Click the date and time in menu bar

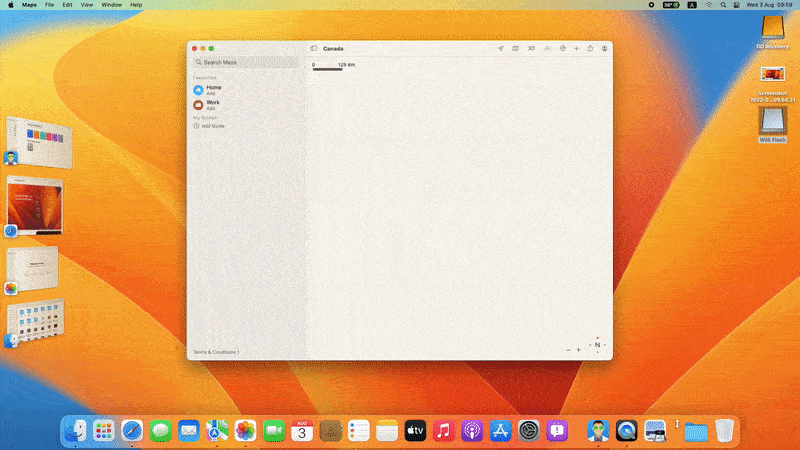coord(769,5)
